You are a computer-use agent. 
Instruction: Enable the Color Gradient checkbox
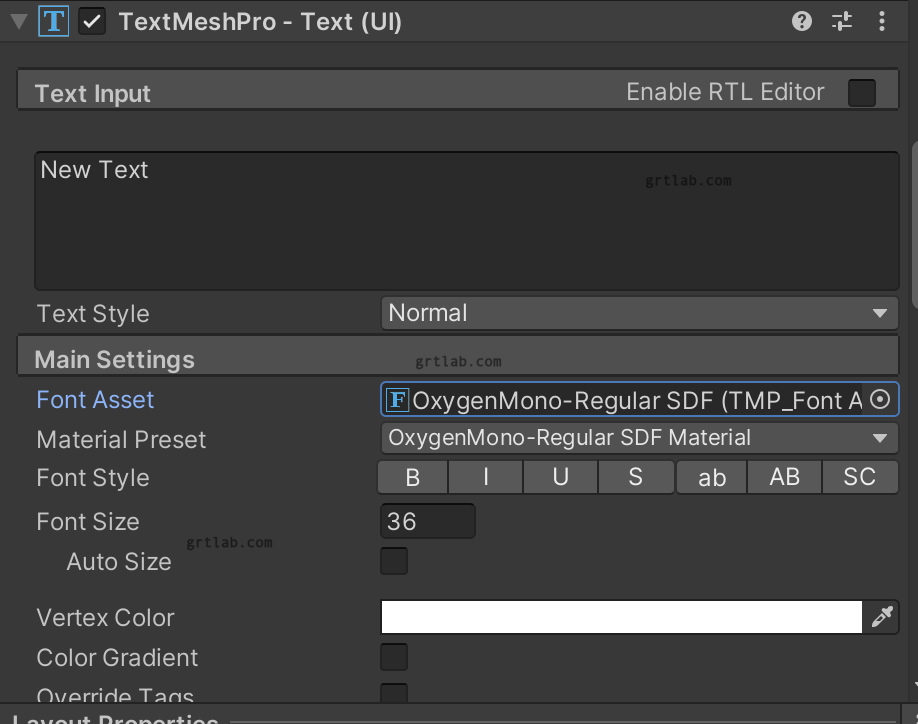pos(393,657)
